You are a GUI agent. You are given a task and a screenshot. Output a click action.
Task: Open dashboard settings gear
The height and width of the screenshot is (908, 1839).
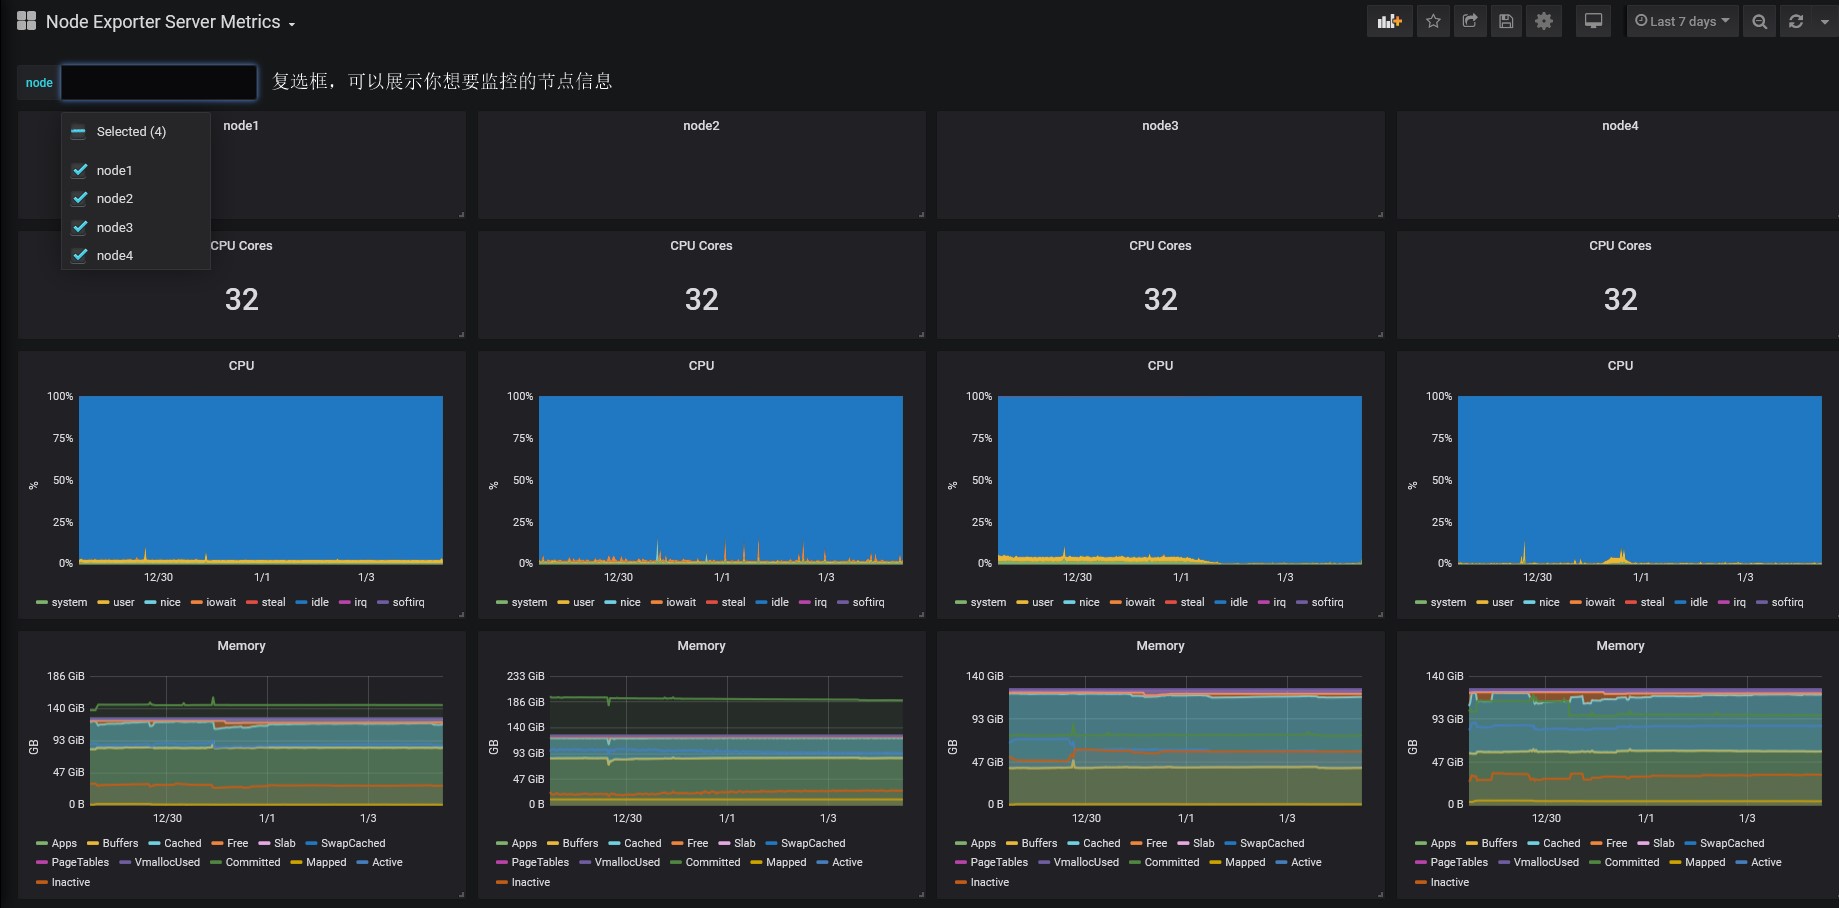[1544, 21]
